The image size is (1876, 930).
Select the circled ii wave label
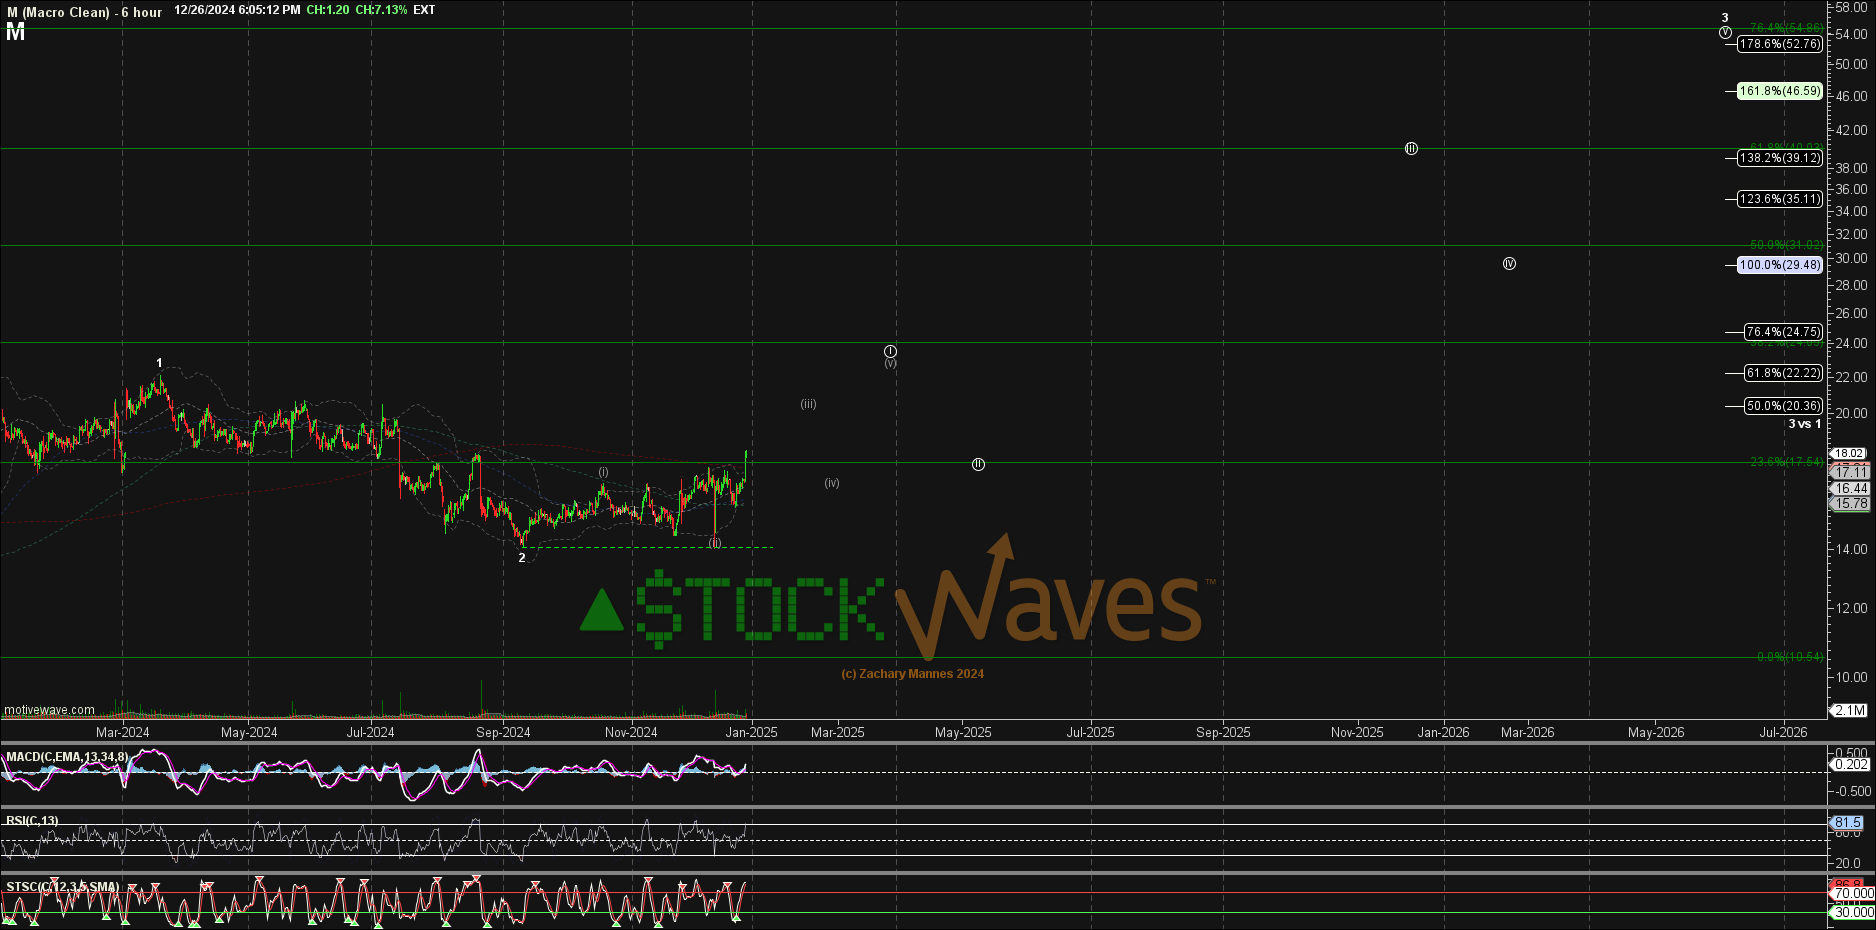(x=978, y=464)
